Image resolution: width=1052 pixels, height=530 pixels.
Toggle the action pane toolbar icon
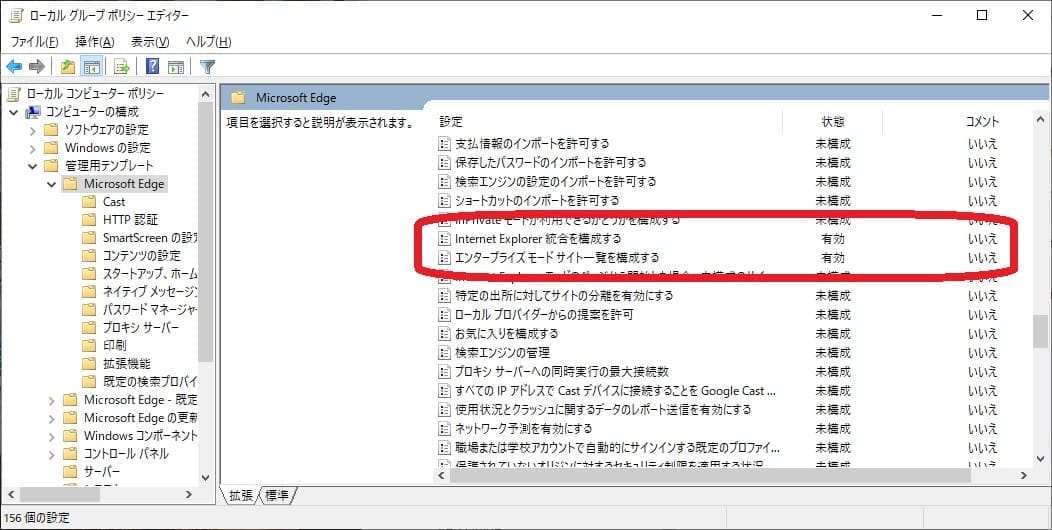[x=176, y=66]
